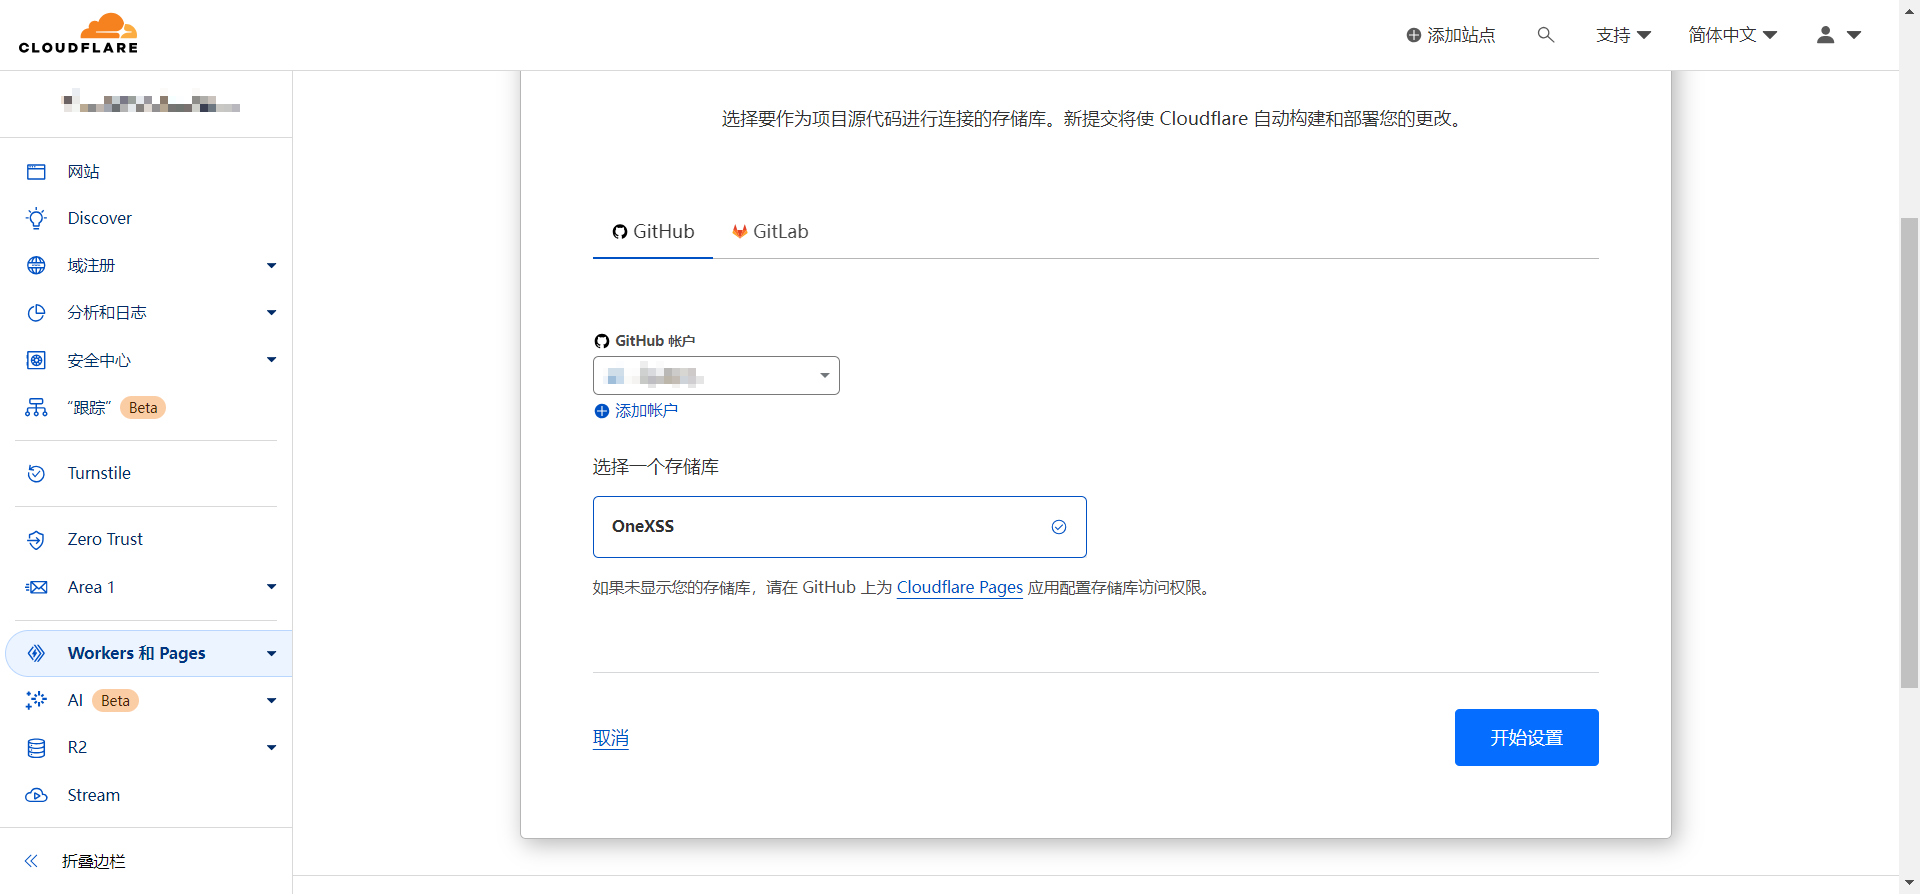Click the 开始设置 button

[1526, 738]
